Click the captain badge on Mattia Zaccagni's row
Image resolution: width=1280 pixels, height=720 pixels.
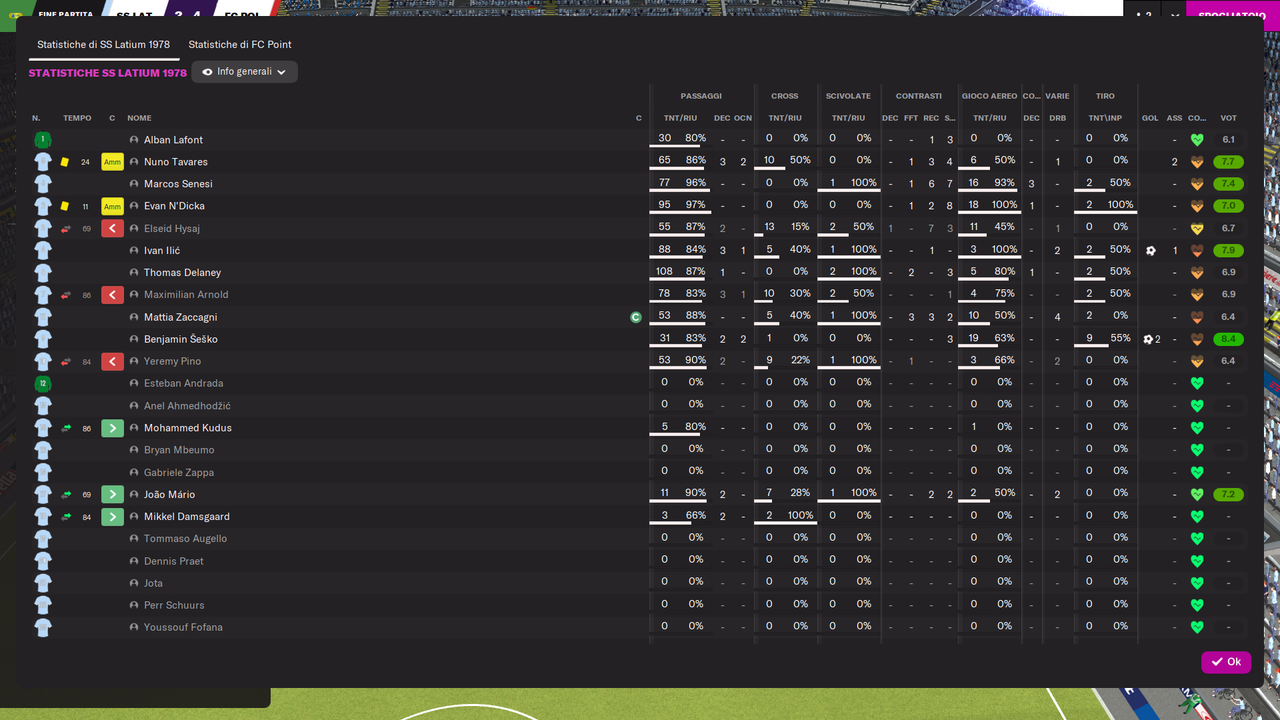point(635,317)
